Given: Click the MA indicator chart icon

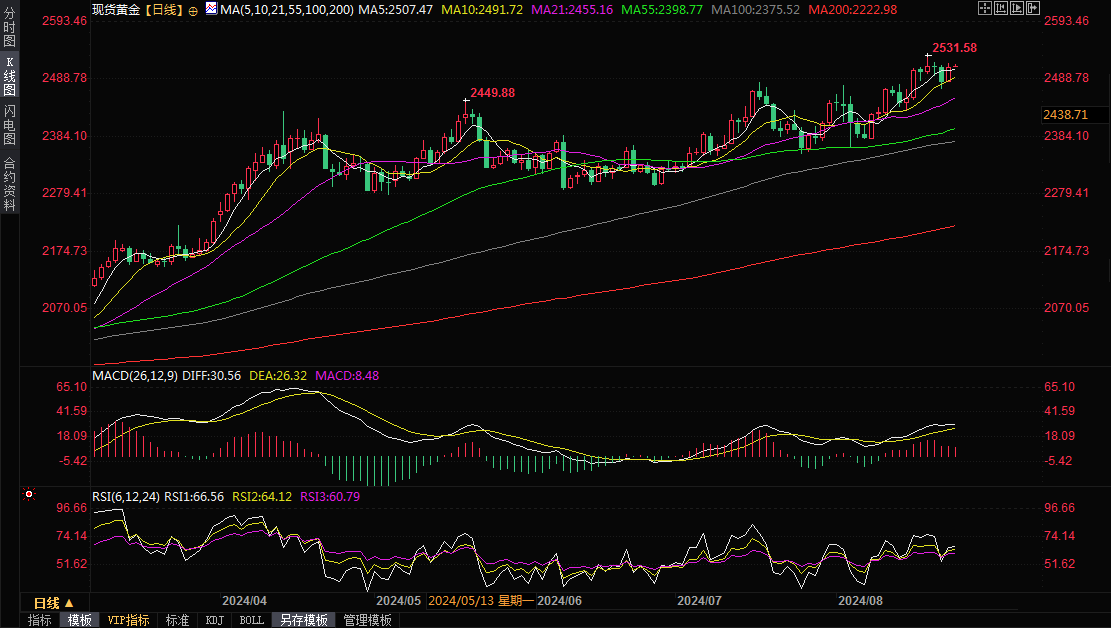Looking at the screenshot, I should coord(210,9).
